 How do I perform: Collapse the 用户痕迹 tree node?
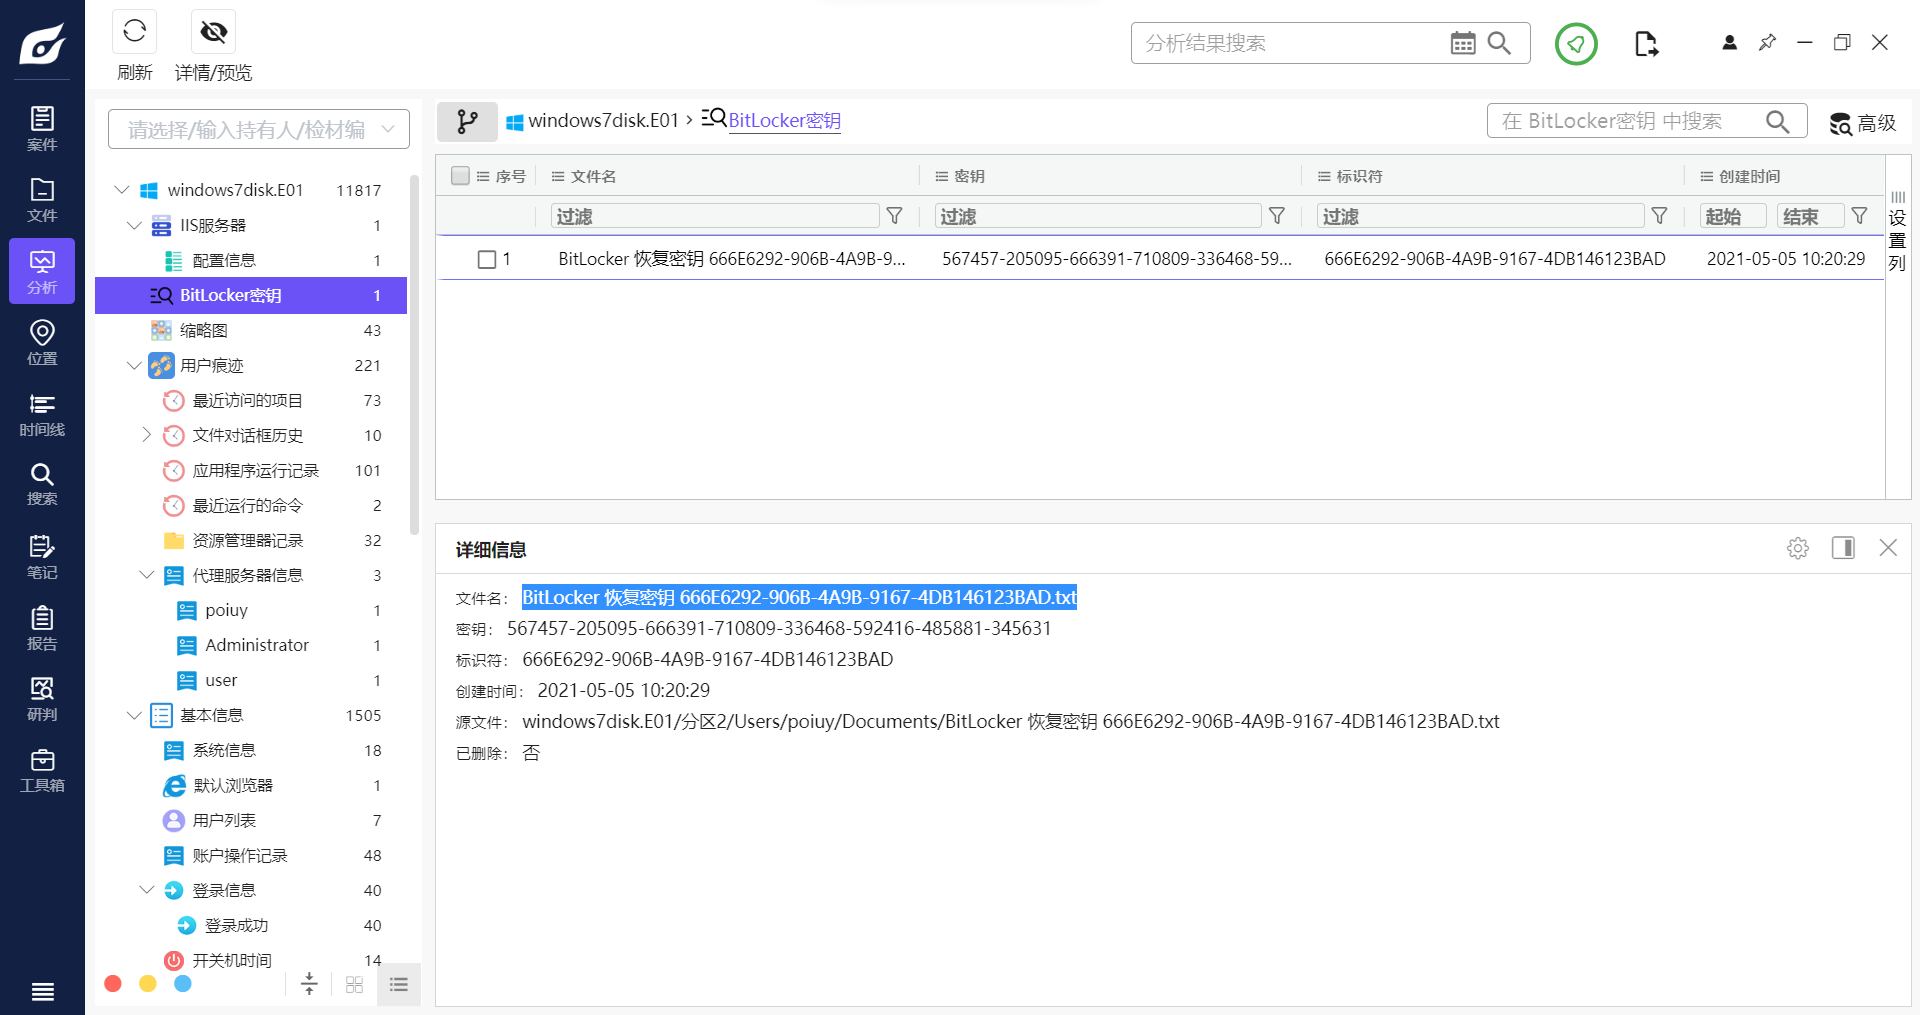point(135,365)
